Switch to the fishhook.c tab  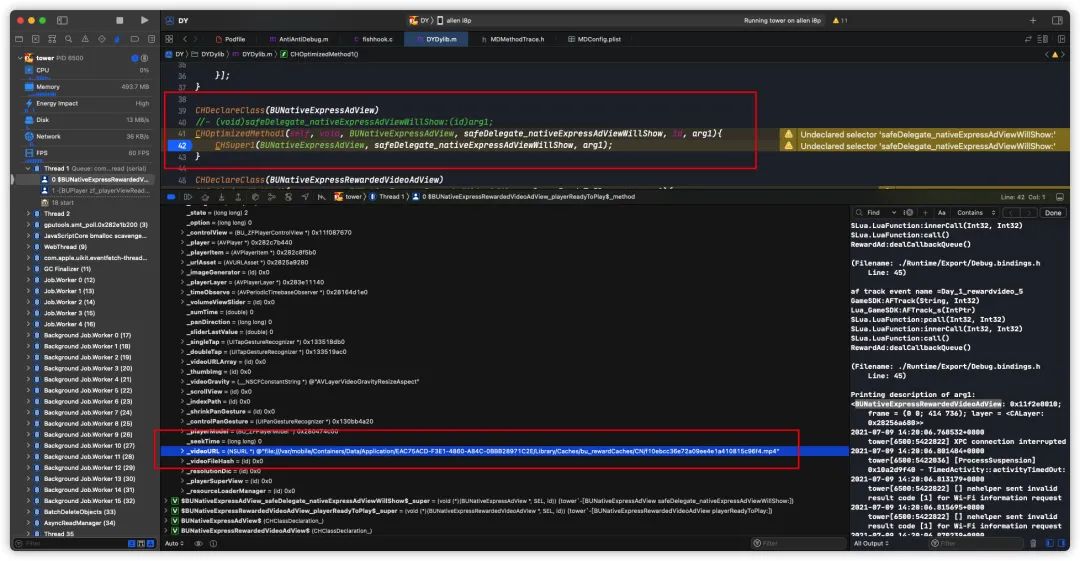pos(373,39)
